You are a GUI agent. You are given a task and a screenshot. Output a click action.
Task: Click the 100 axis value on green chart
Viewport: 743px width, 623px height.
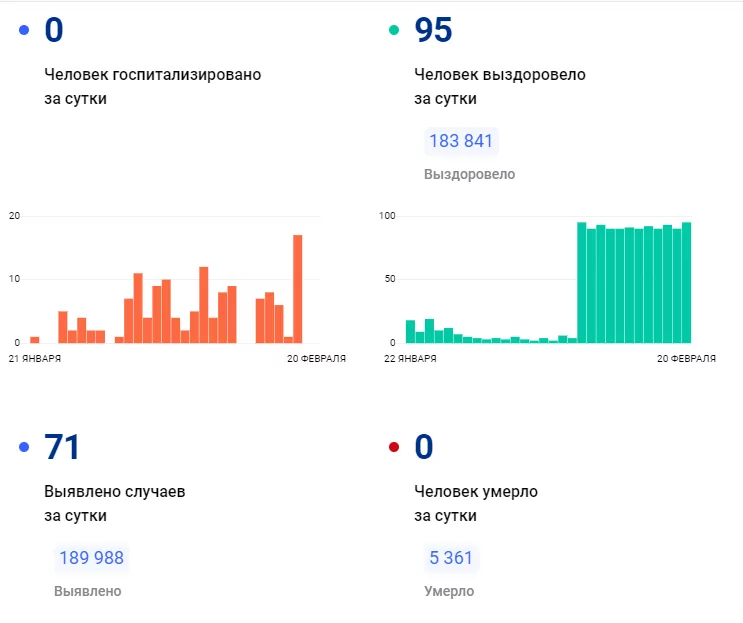tap(387, 216)
